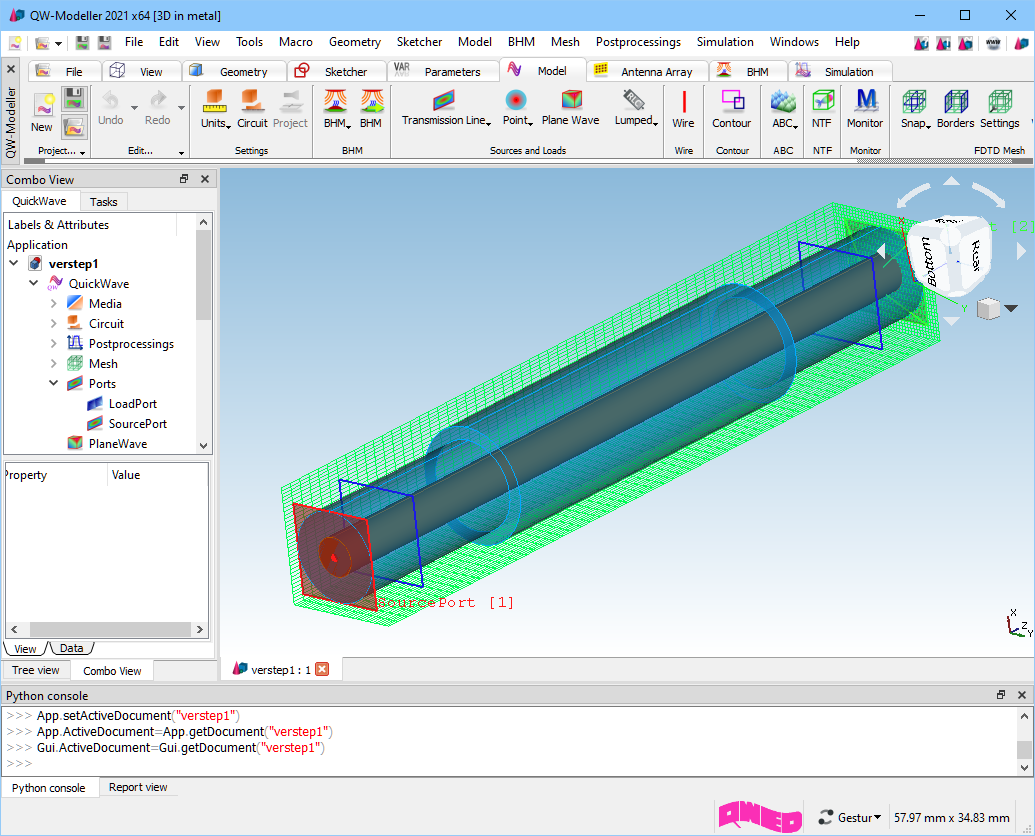The image size is (1035, 836).
Task: Open the Sketcher menu
Action: [419, 42]
